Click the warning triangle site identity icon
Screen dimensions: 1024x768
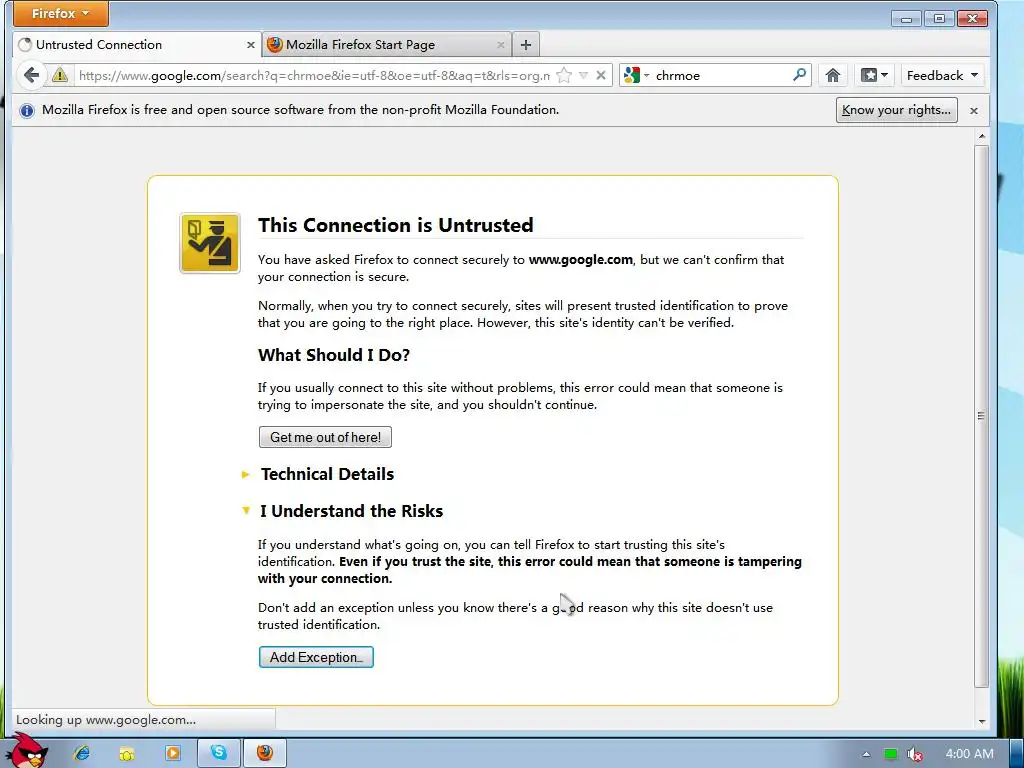tap(60, 75)
